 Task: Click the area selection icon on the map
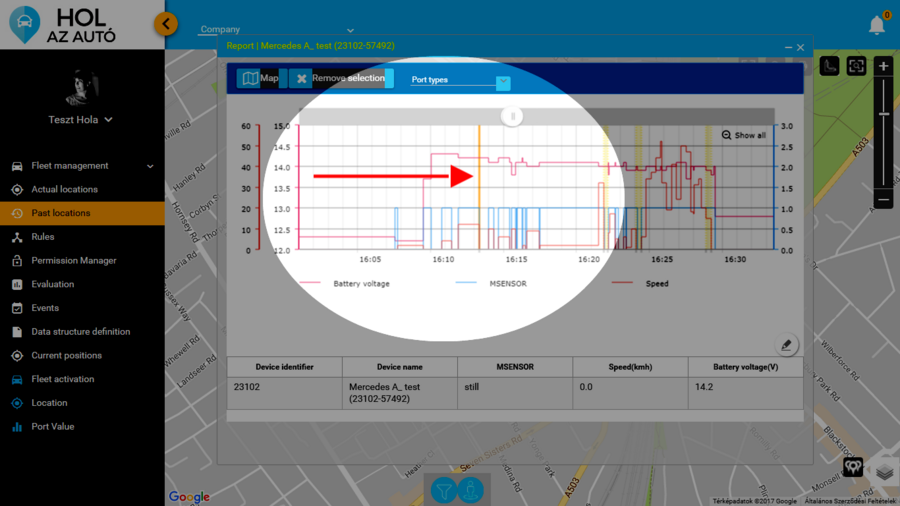tap(856, 66)
